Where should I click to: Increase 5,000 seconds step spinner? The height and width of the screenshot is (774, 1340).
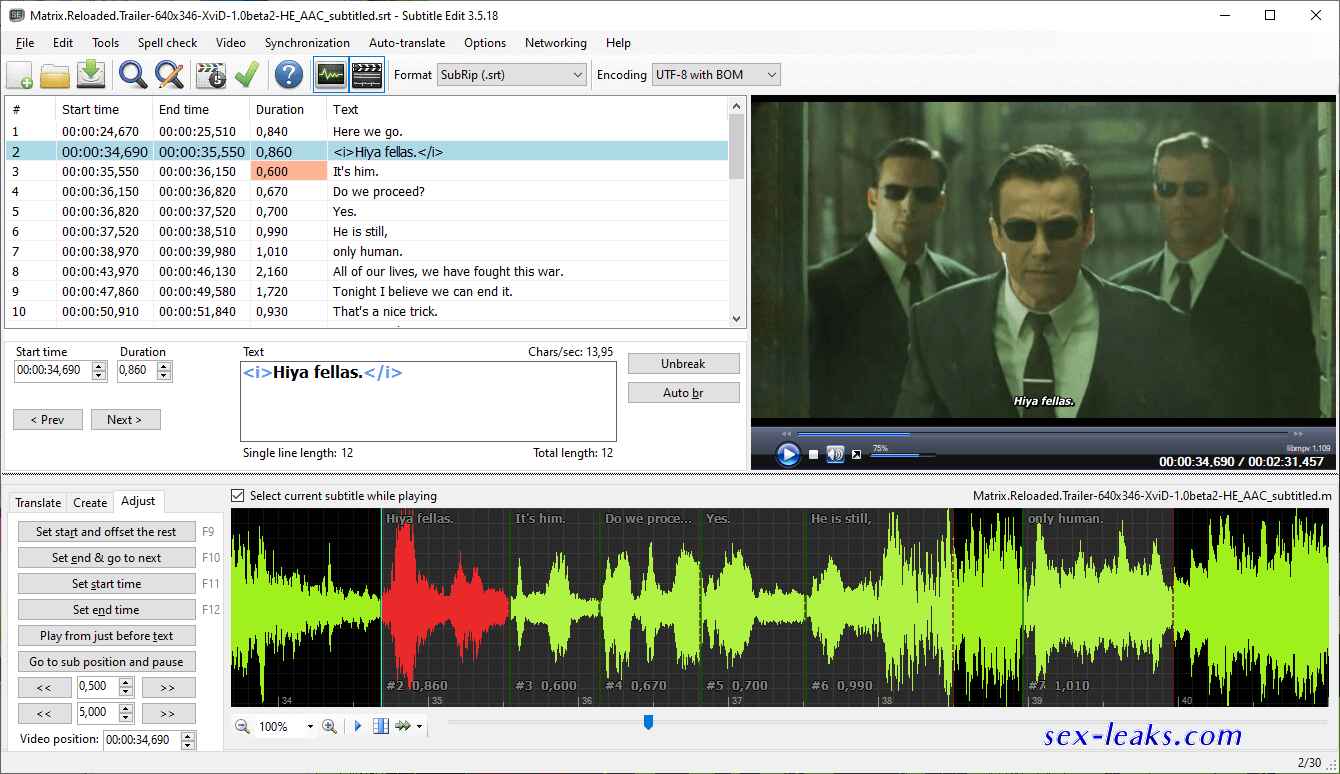126,708
